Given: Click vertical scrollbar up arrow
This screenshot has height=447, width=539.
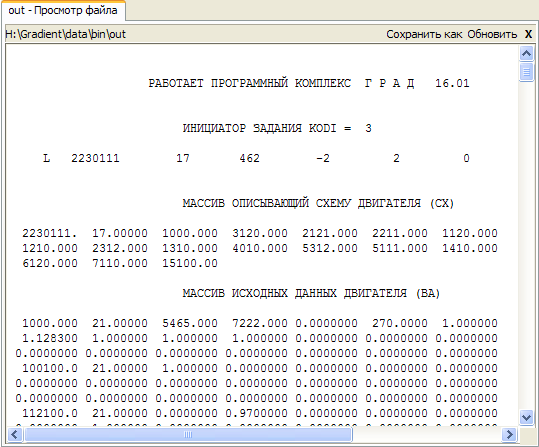Looking at the screenshot, I should click(526, 53).
